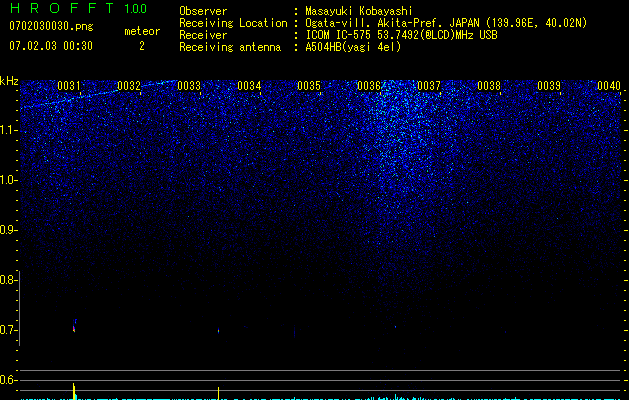
Task: Select the filename 0702030030.png
Action: 51,26
